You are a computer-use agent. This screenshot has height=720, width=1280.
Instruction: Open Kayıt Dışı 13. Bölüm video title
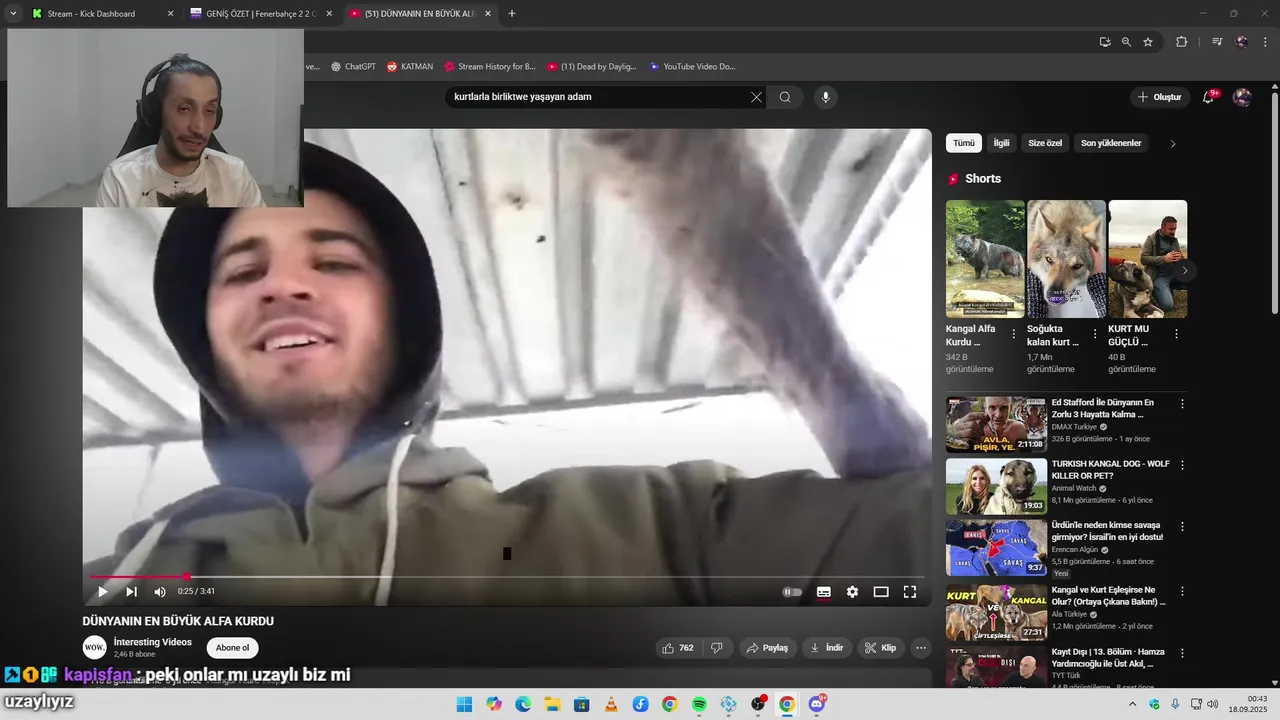[1108, 657]
